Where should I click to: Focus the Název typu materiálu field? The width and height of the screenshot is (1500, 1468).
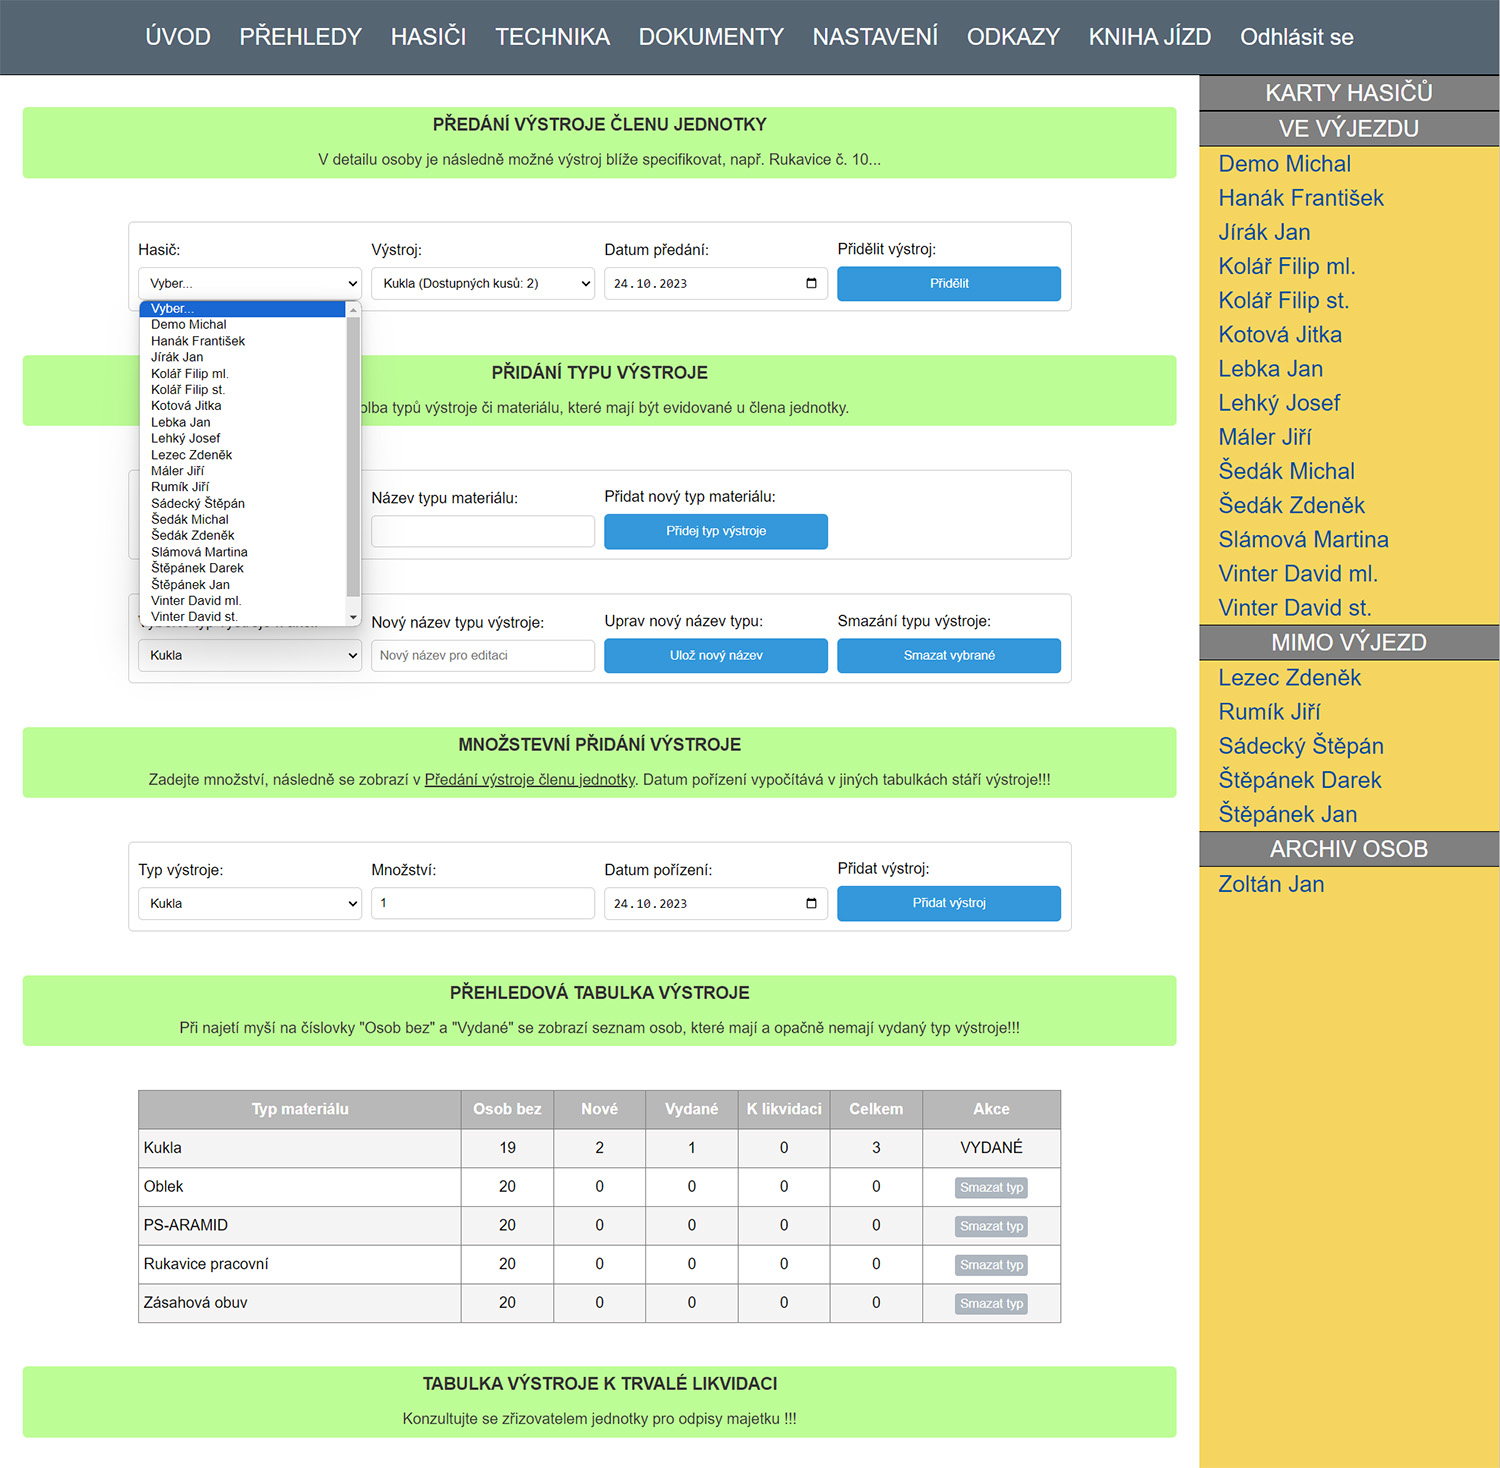482,531
